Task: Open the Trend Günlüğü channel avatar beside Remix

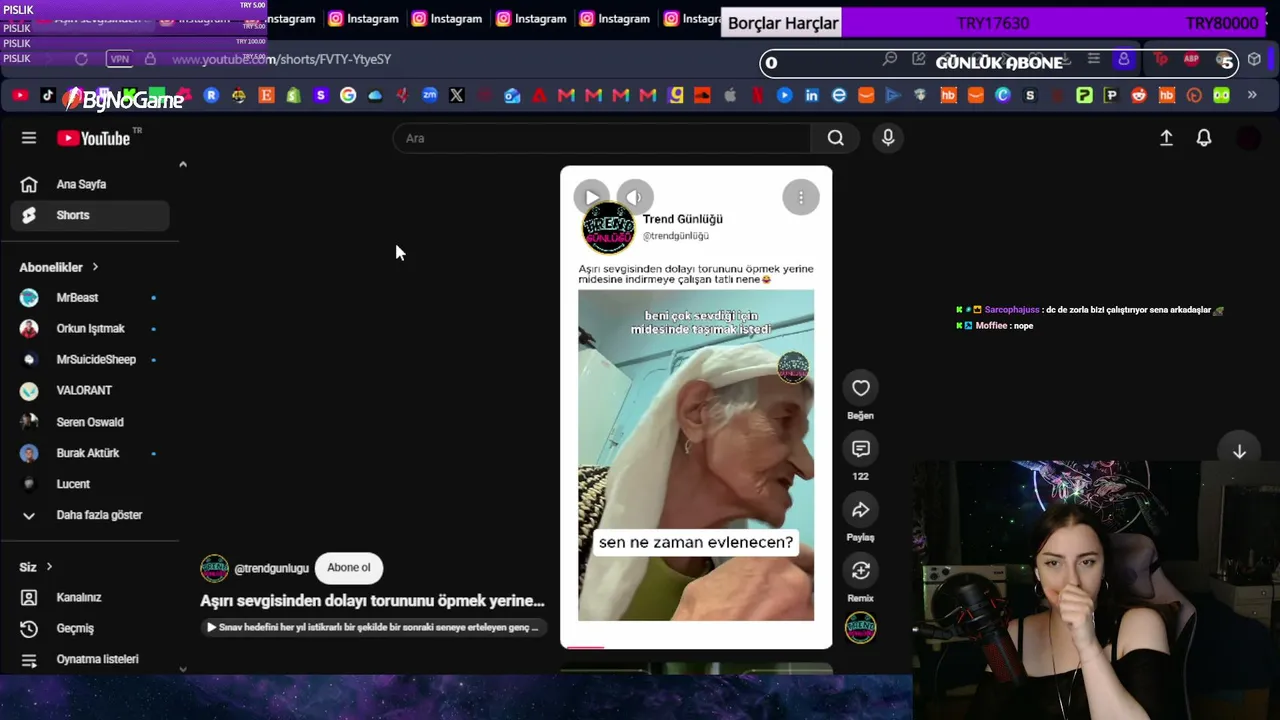Action: click(861, 628)
